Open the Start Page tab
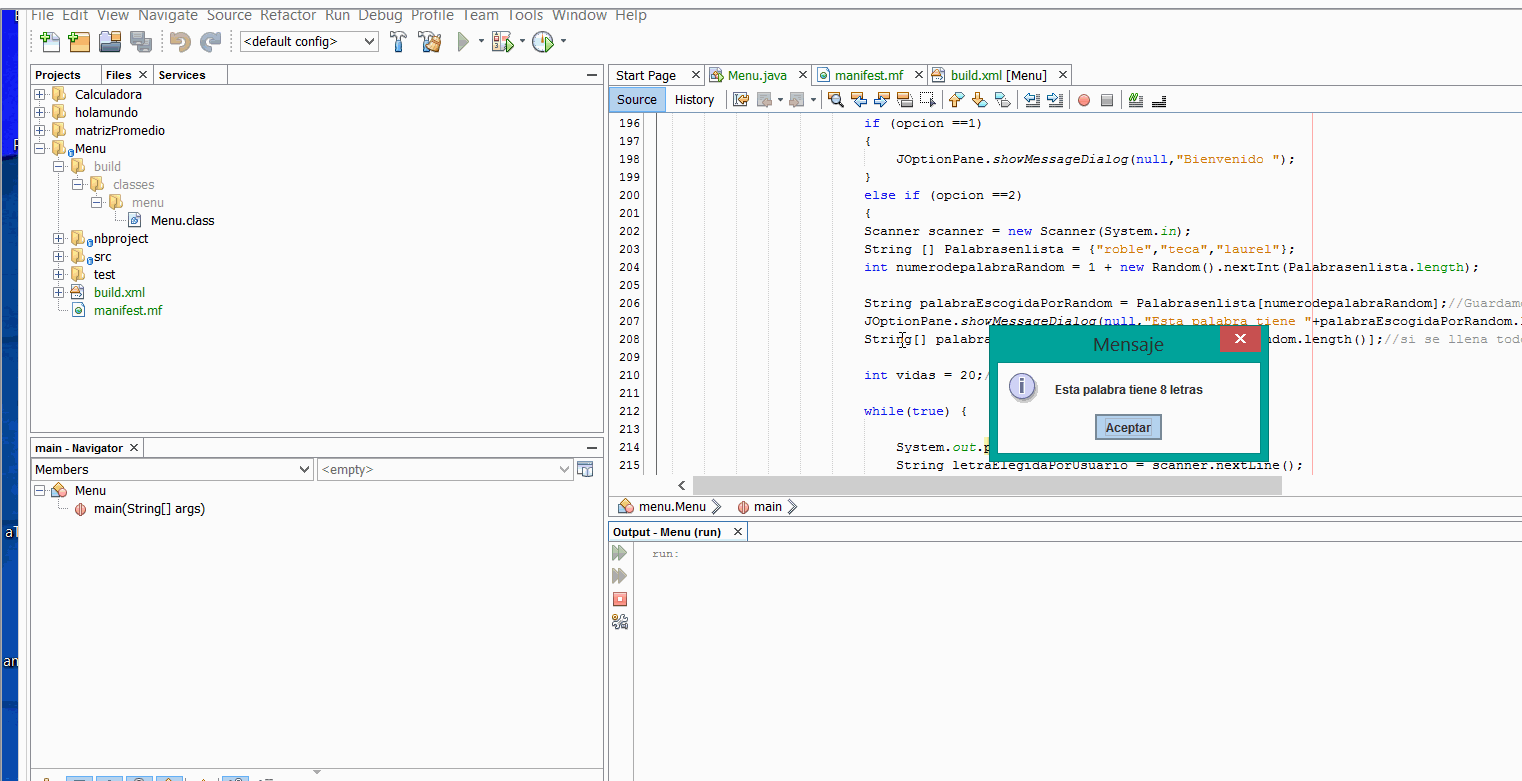The image size is (1522, 781). tap(646, 75)
